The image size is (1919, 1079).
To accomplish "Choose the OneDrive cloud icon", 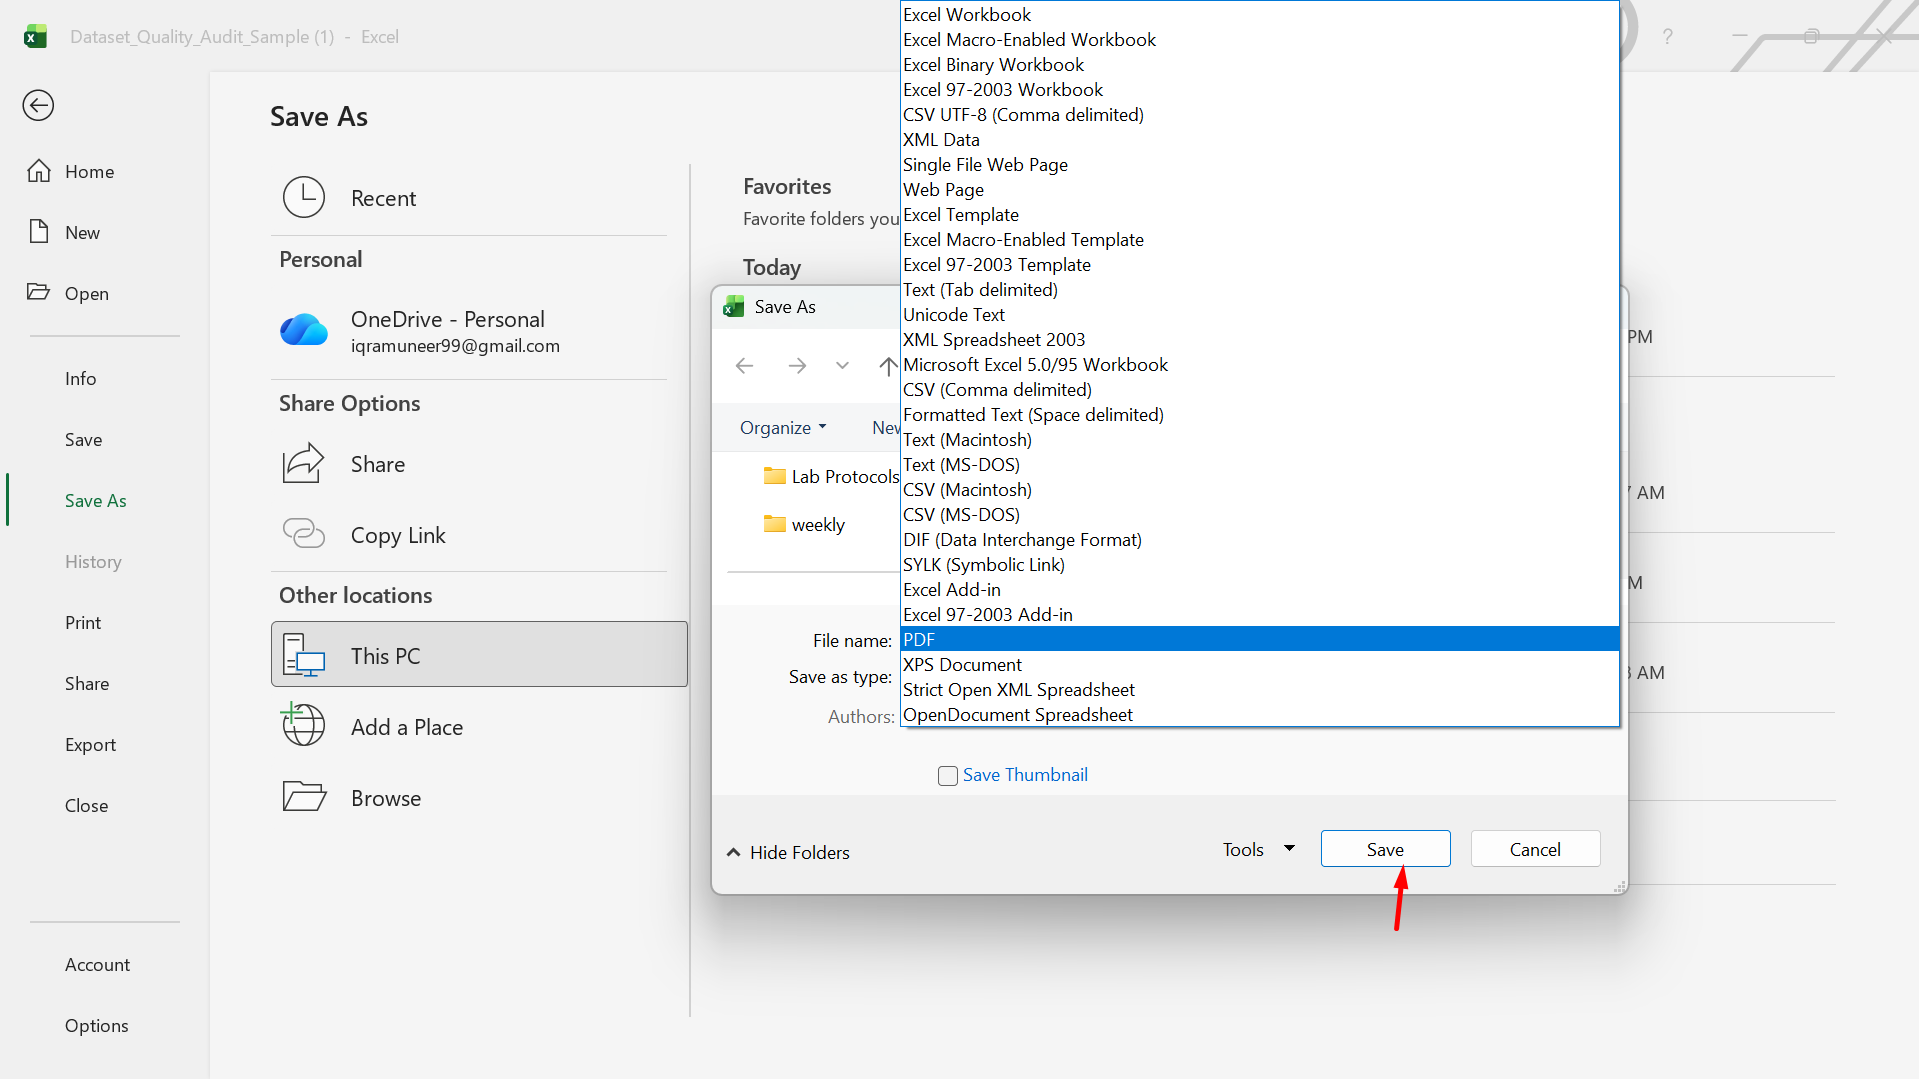I will point(304,330).
